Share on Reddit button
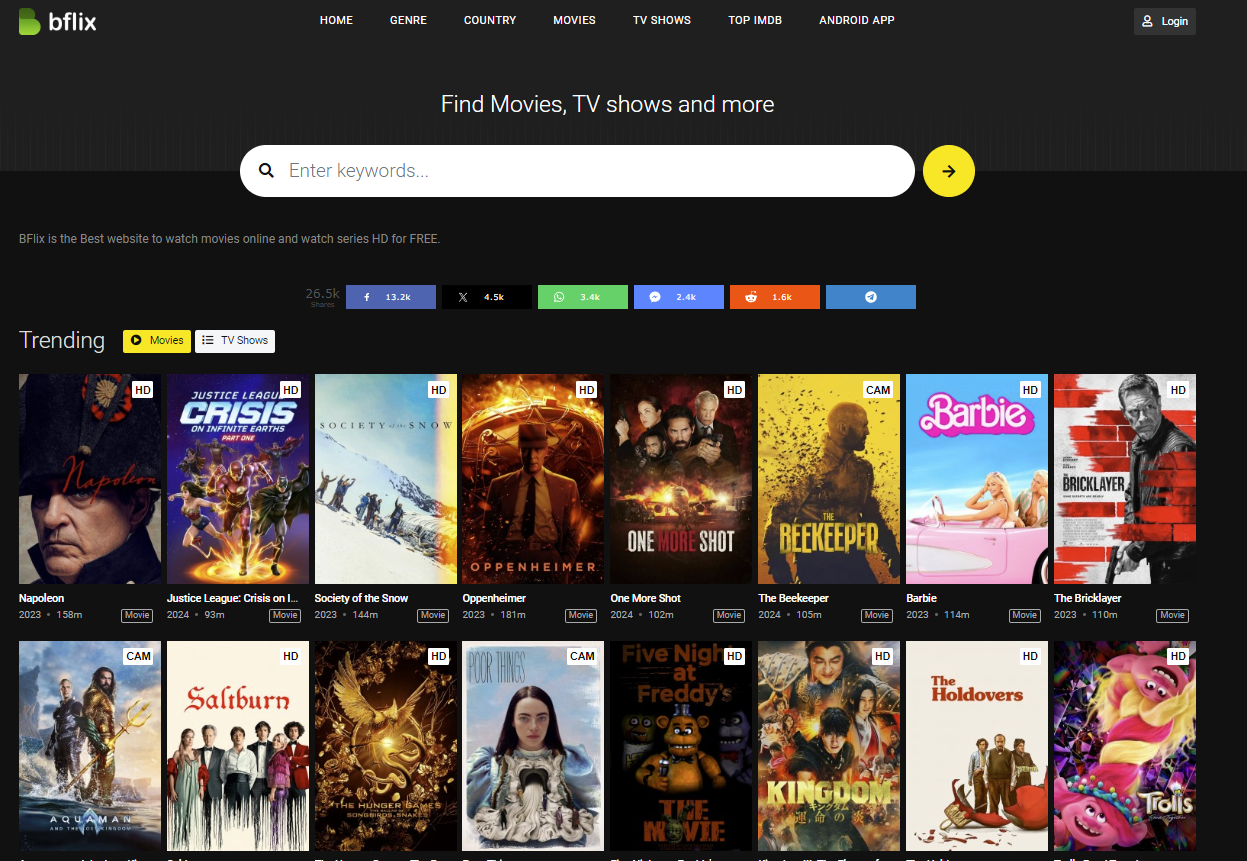The image size is (1247, 861). coord(775,297)
